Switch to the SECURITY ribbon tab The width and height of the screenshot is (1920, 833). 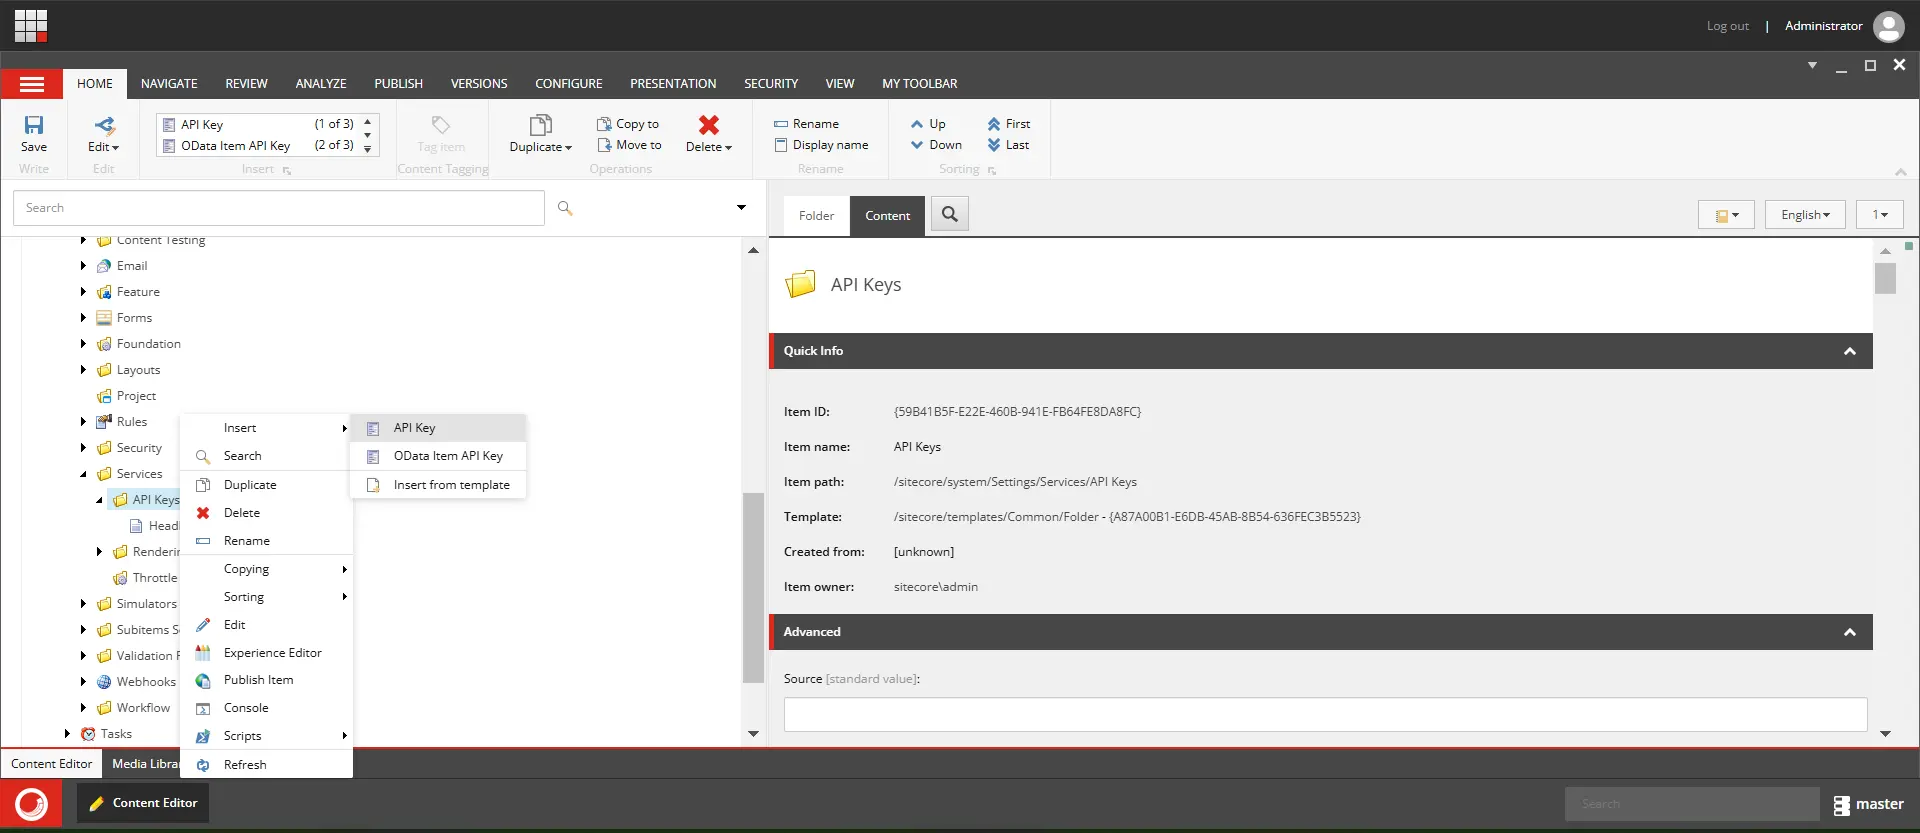point(771,84)
